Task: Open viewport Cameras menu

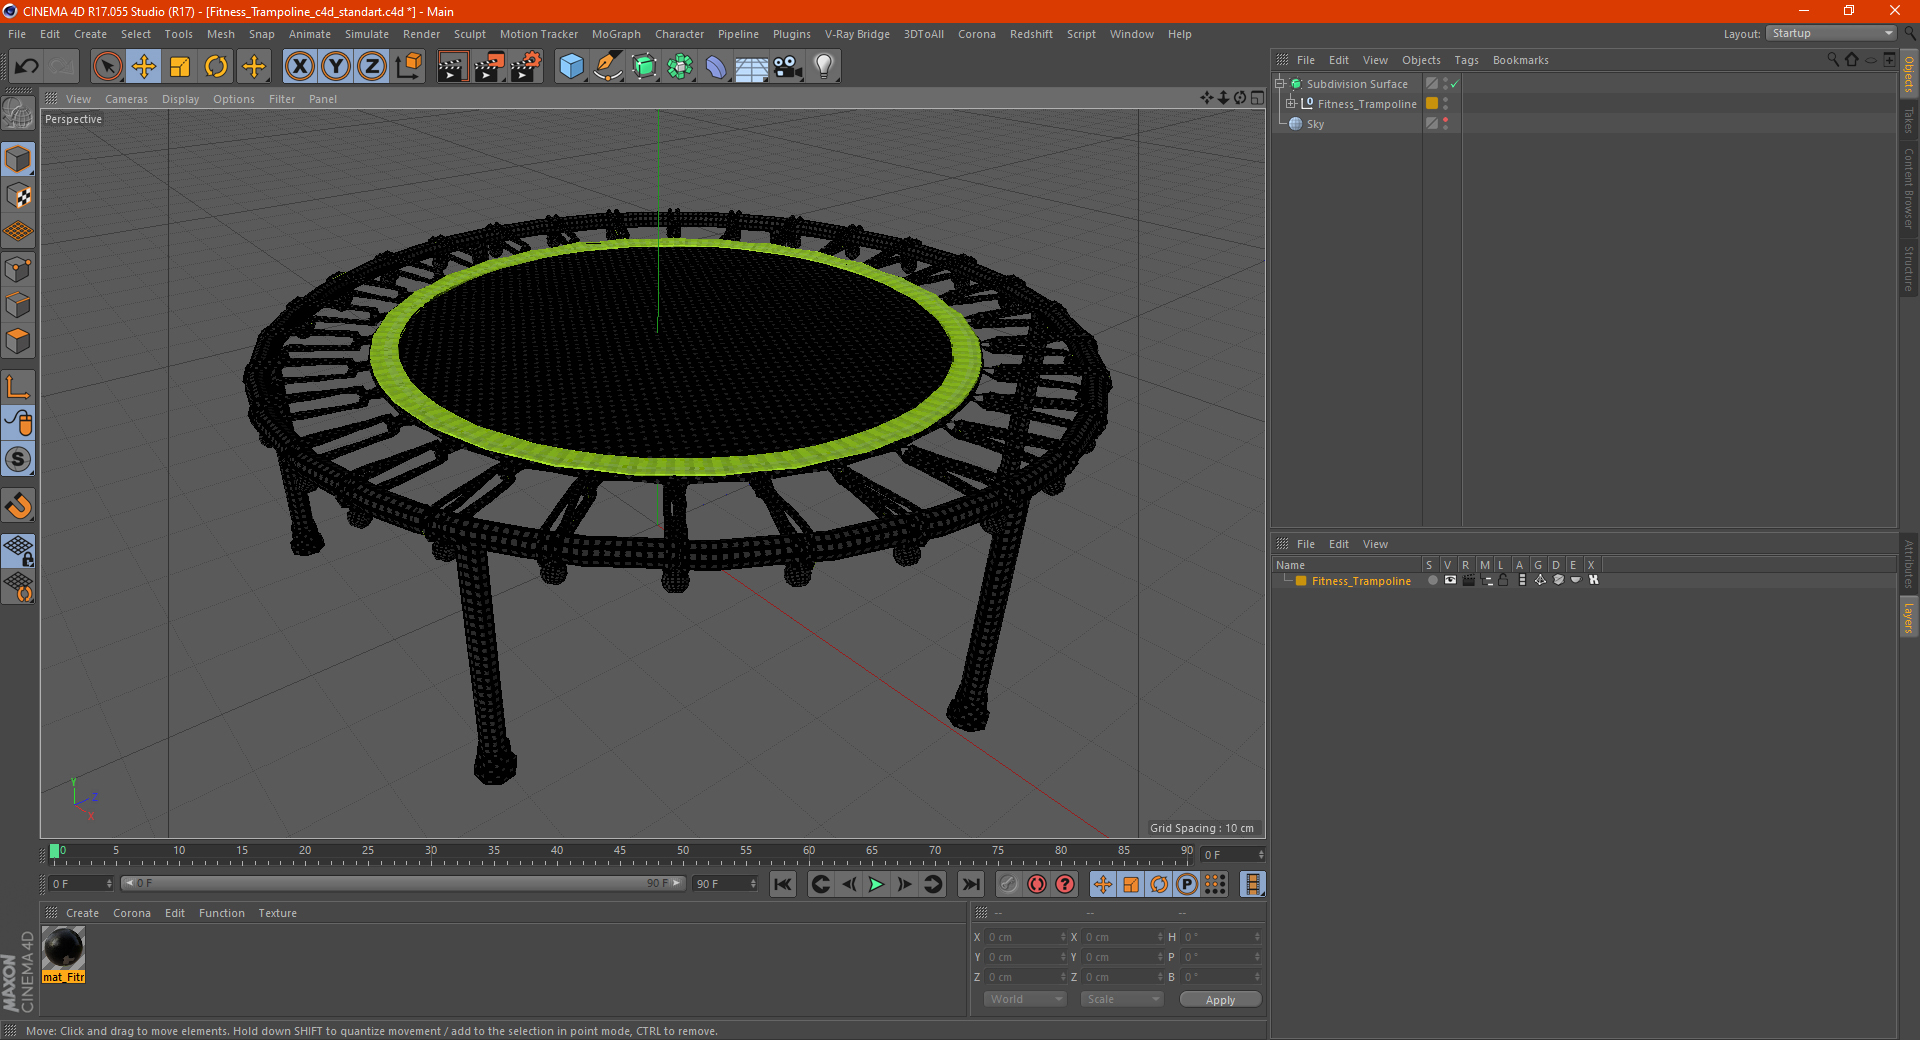Action: (x=126, y=99)
